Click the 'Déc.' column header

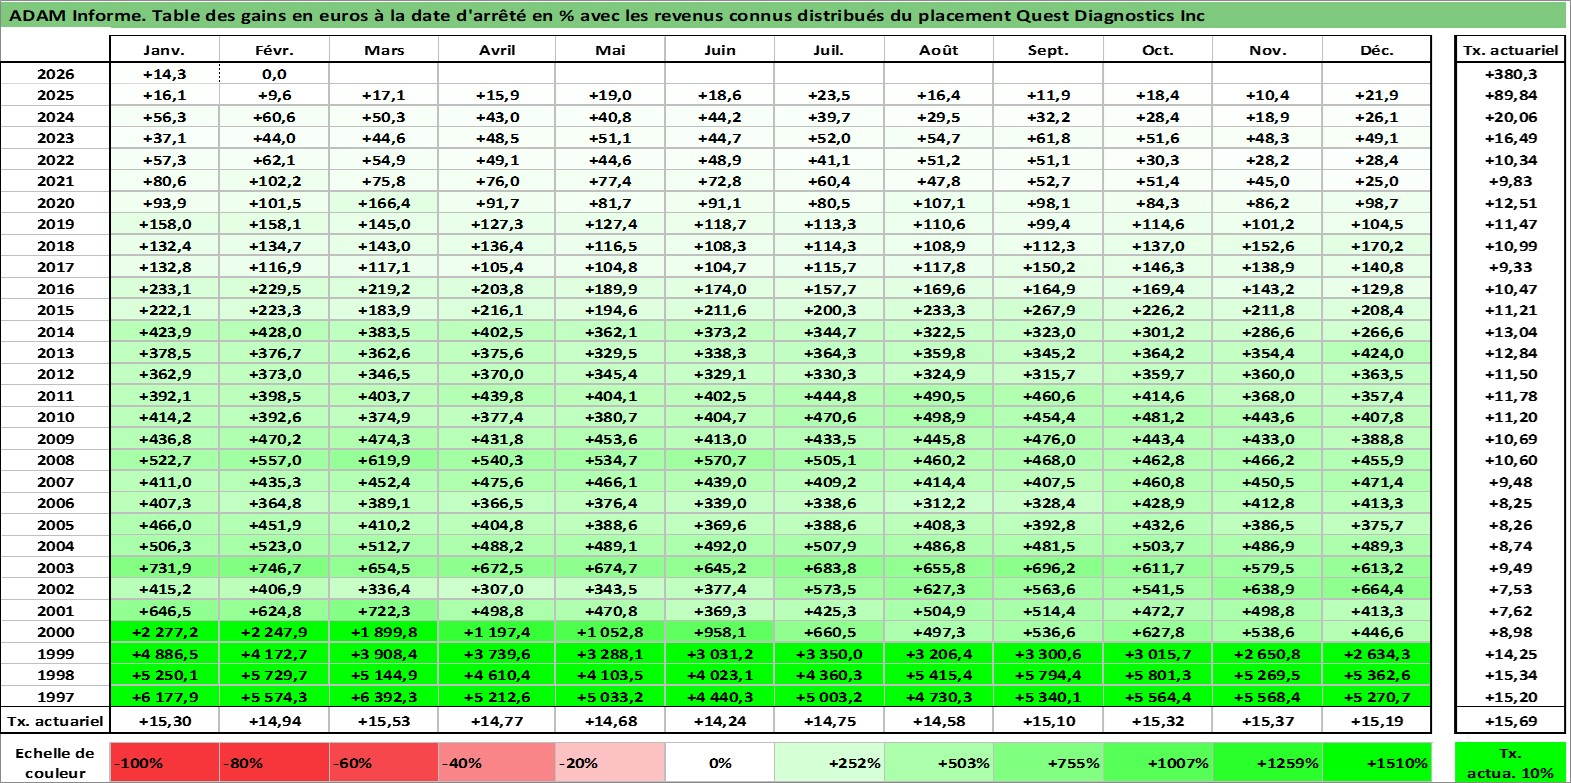click(x=1377, y=50)
